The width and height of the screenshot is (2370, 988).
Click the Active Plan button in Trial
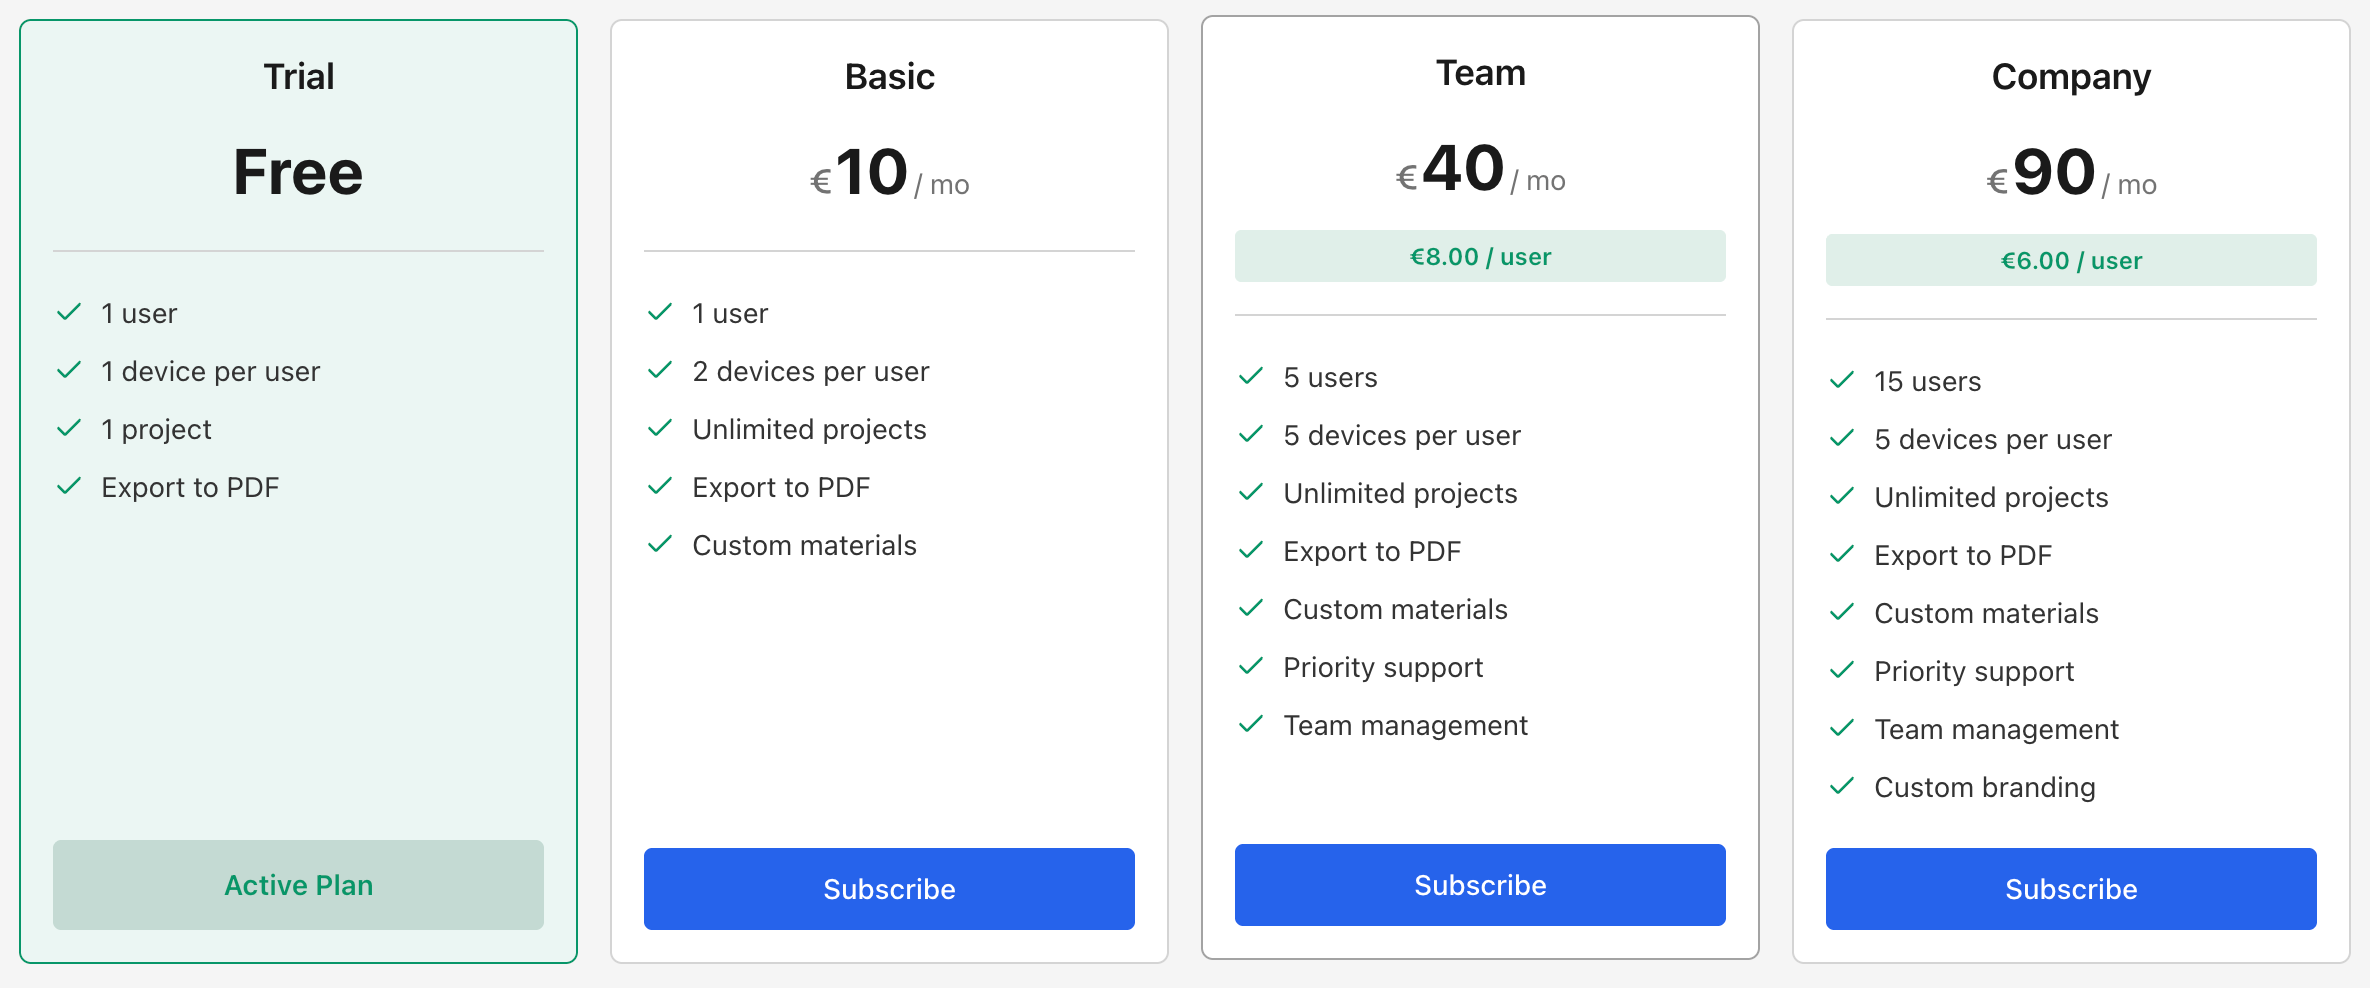point(298,885)
